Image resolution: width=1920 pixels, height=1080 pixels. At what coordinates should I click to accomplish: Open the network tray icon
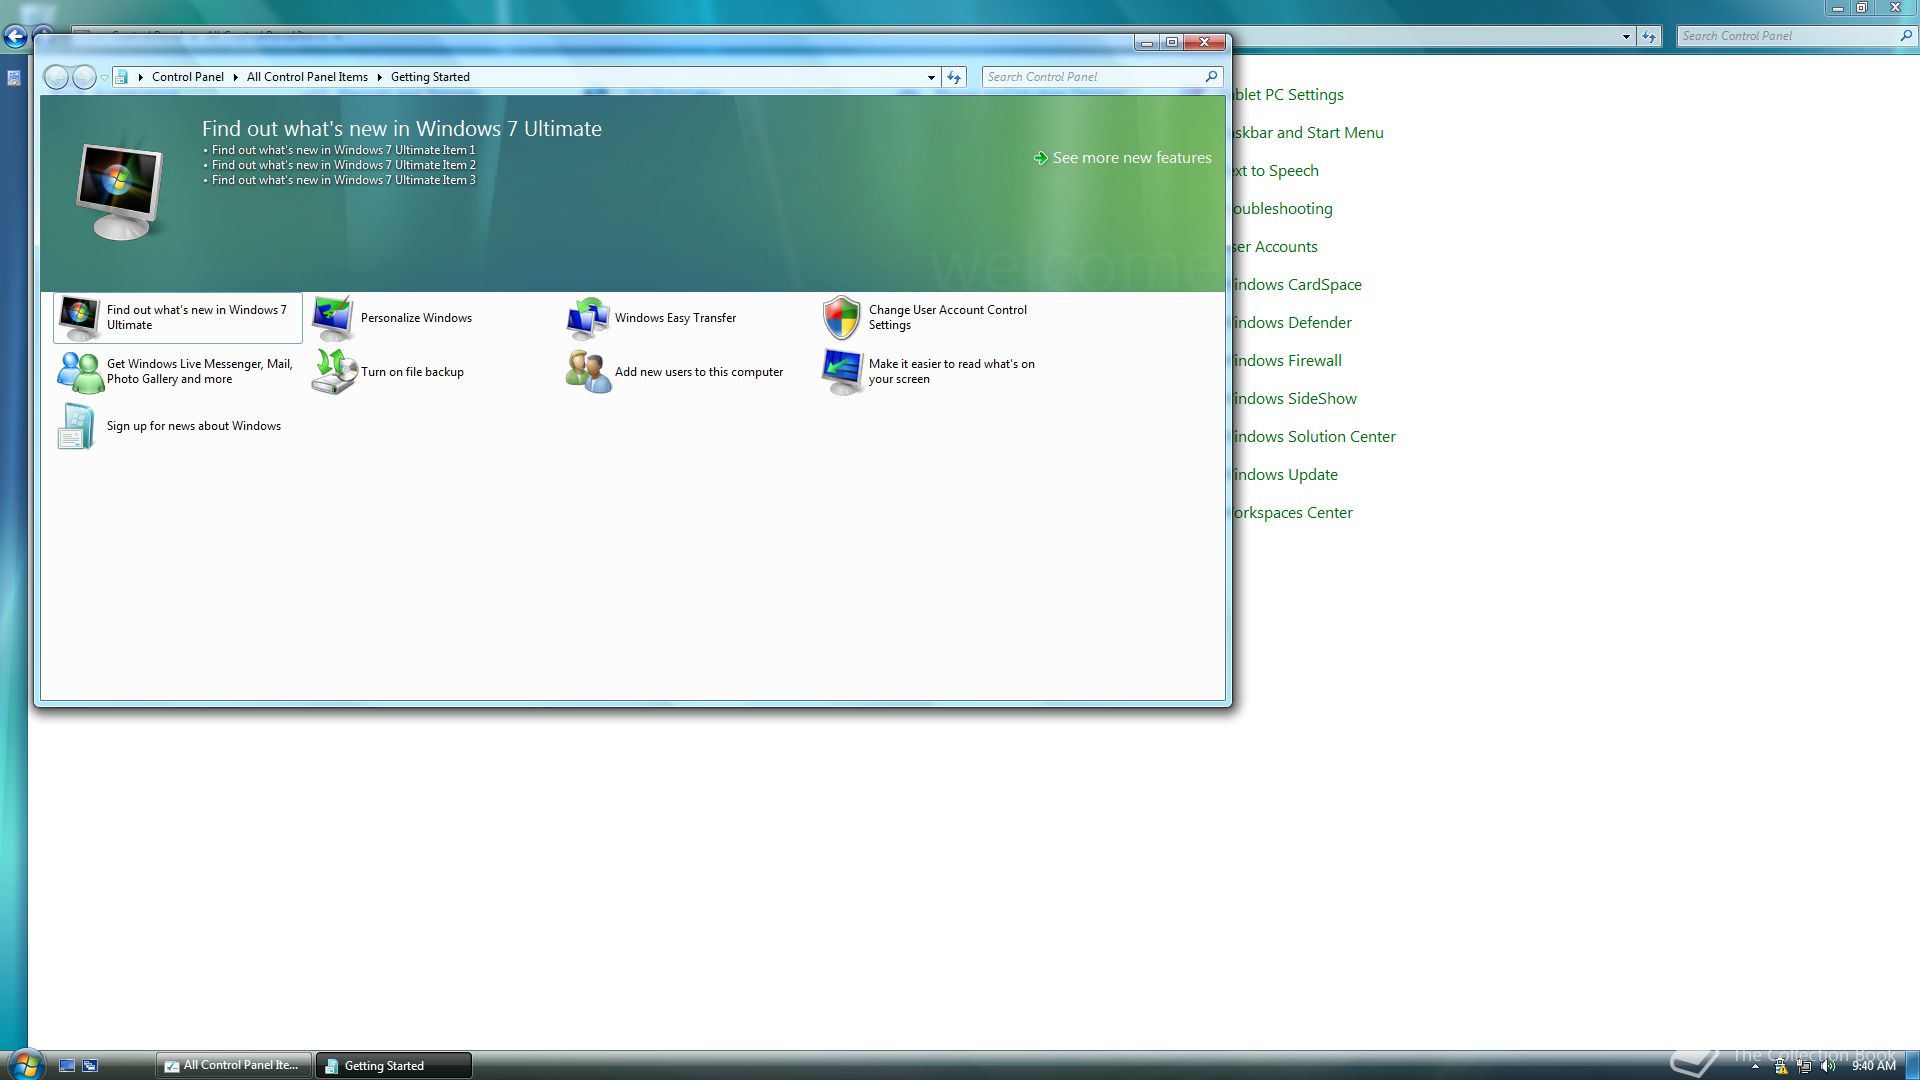point(1805,1066)
